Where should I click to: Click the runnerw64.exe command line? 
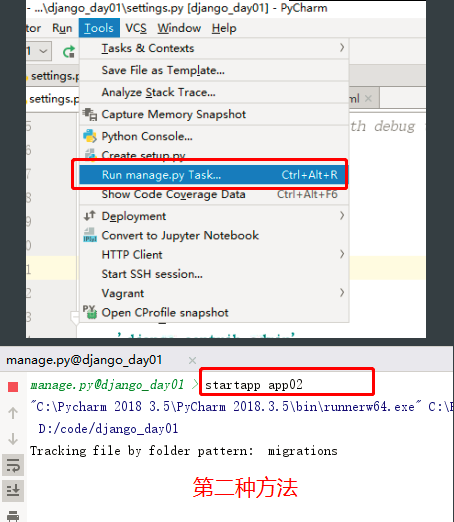tap(241, 407)
